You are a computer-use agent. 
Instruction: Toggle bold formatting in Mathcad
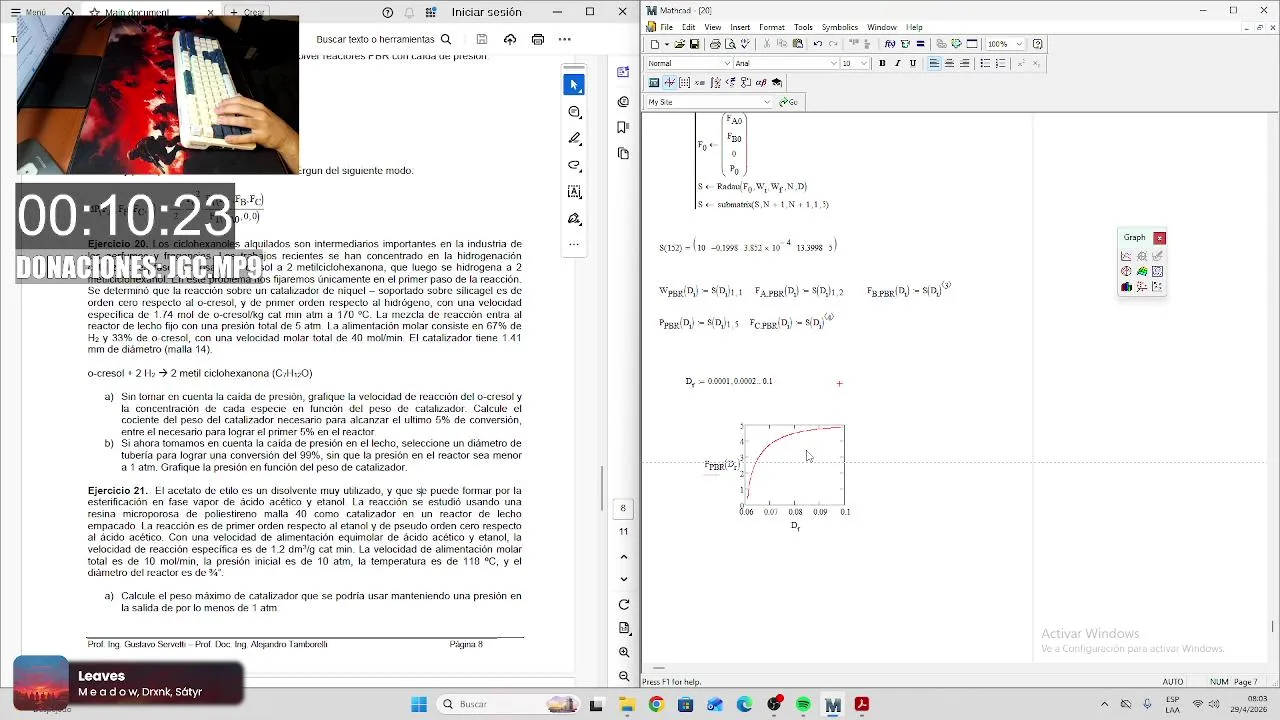click(x=882, y=63)
